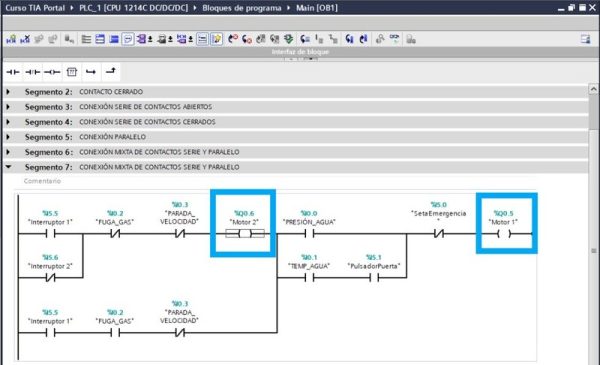Open PLC_1 breadcrumb item
This screenshot has height=365, width=600.
134,8
